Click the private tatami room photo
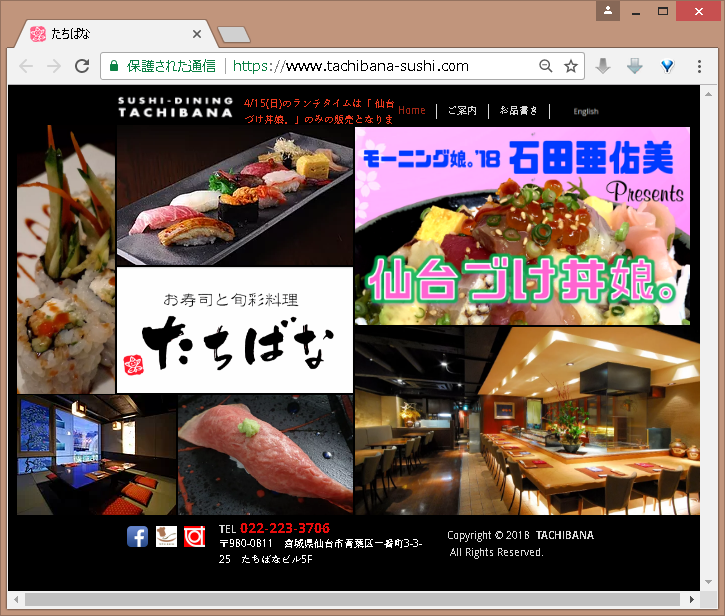This screenshot has height=616, width=725. tap(97, 455)
